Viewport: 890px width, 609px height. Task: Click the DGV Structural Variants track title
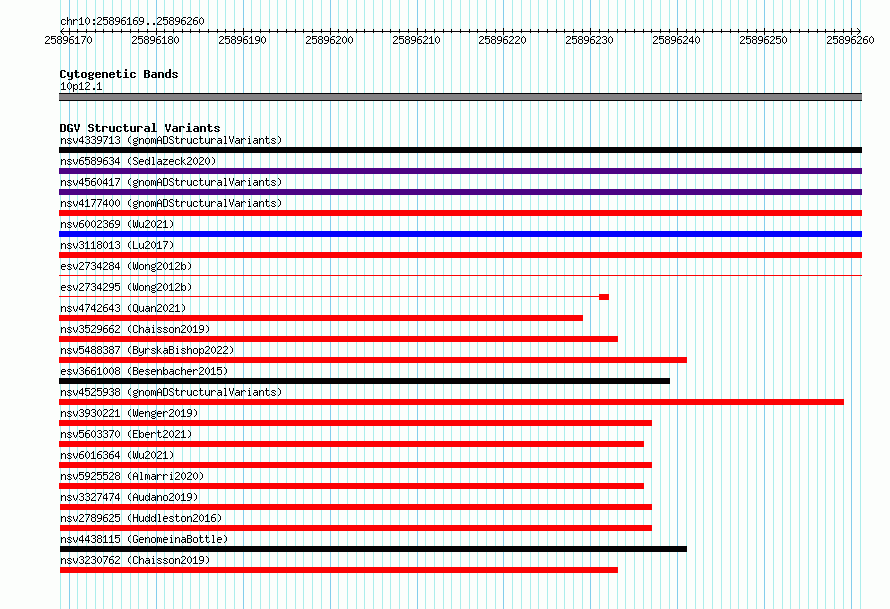[x=140, y=128]
